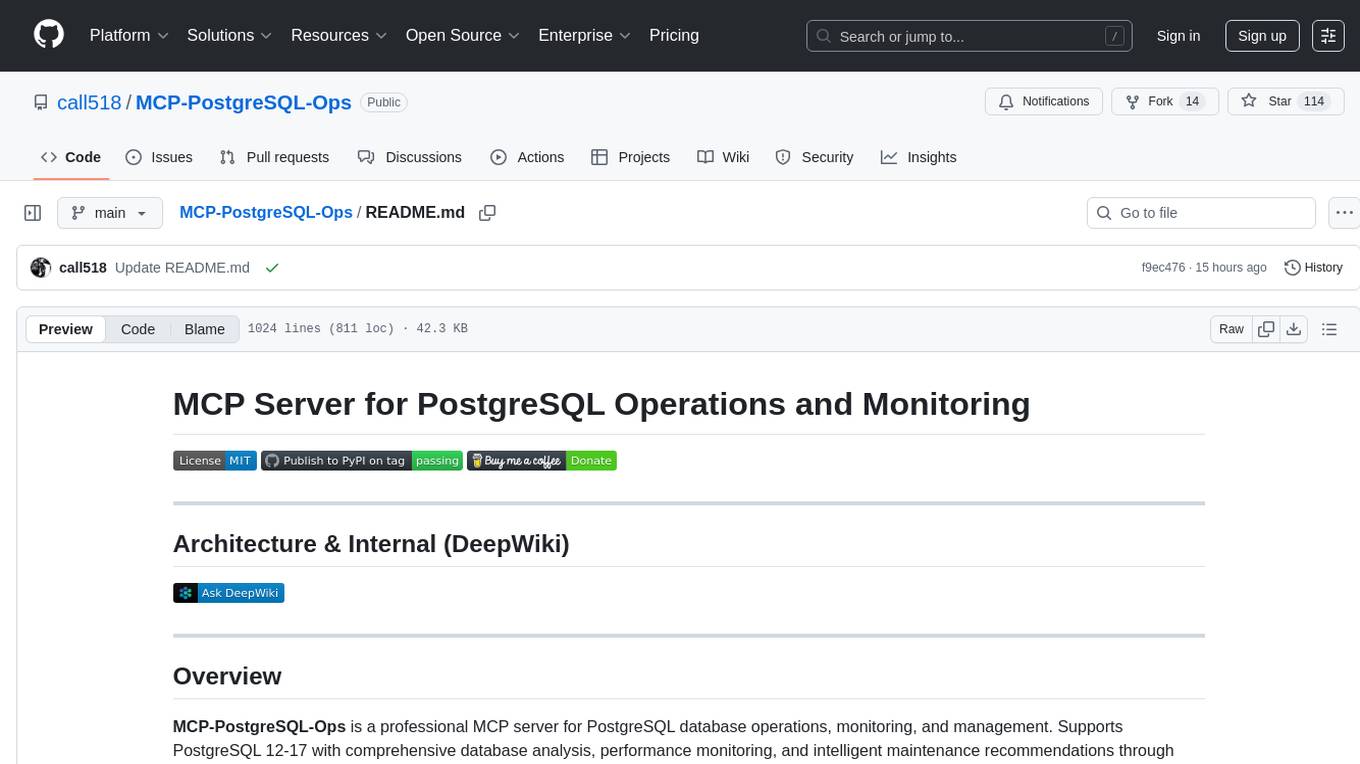Open the document outline icon
Image resolution: width=1360 pixels, height=764 pixels.
point(1330,329)
